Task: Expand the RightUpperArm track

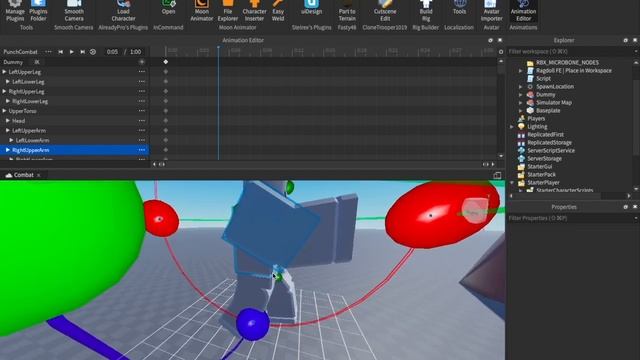Action: click(x=8, y=150)
